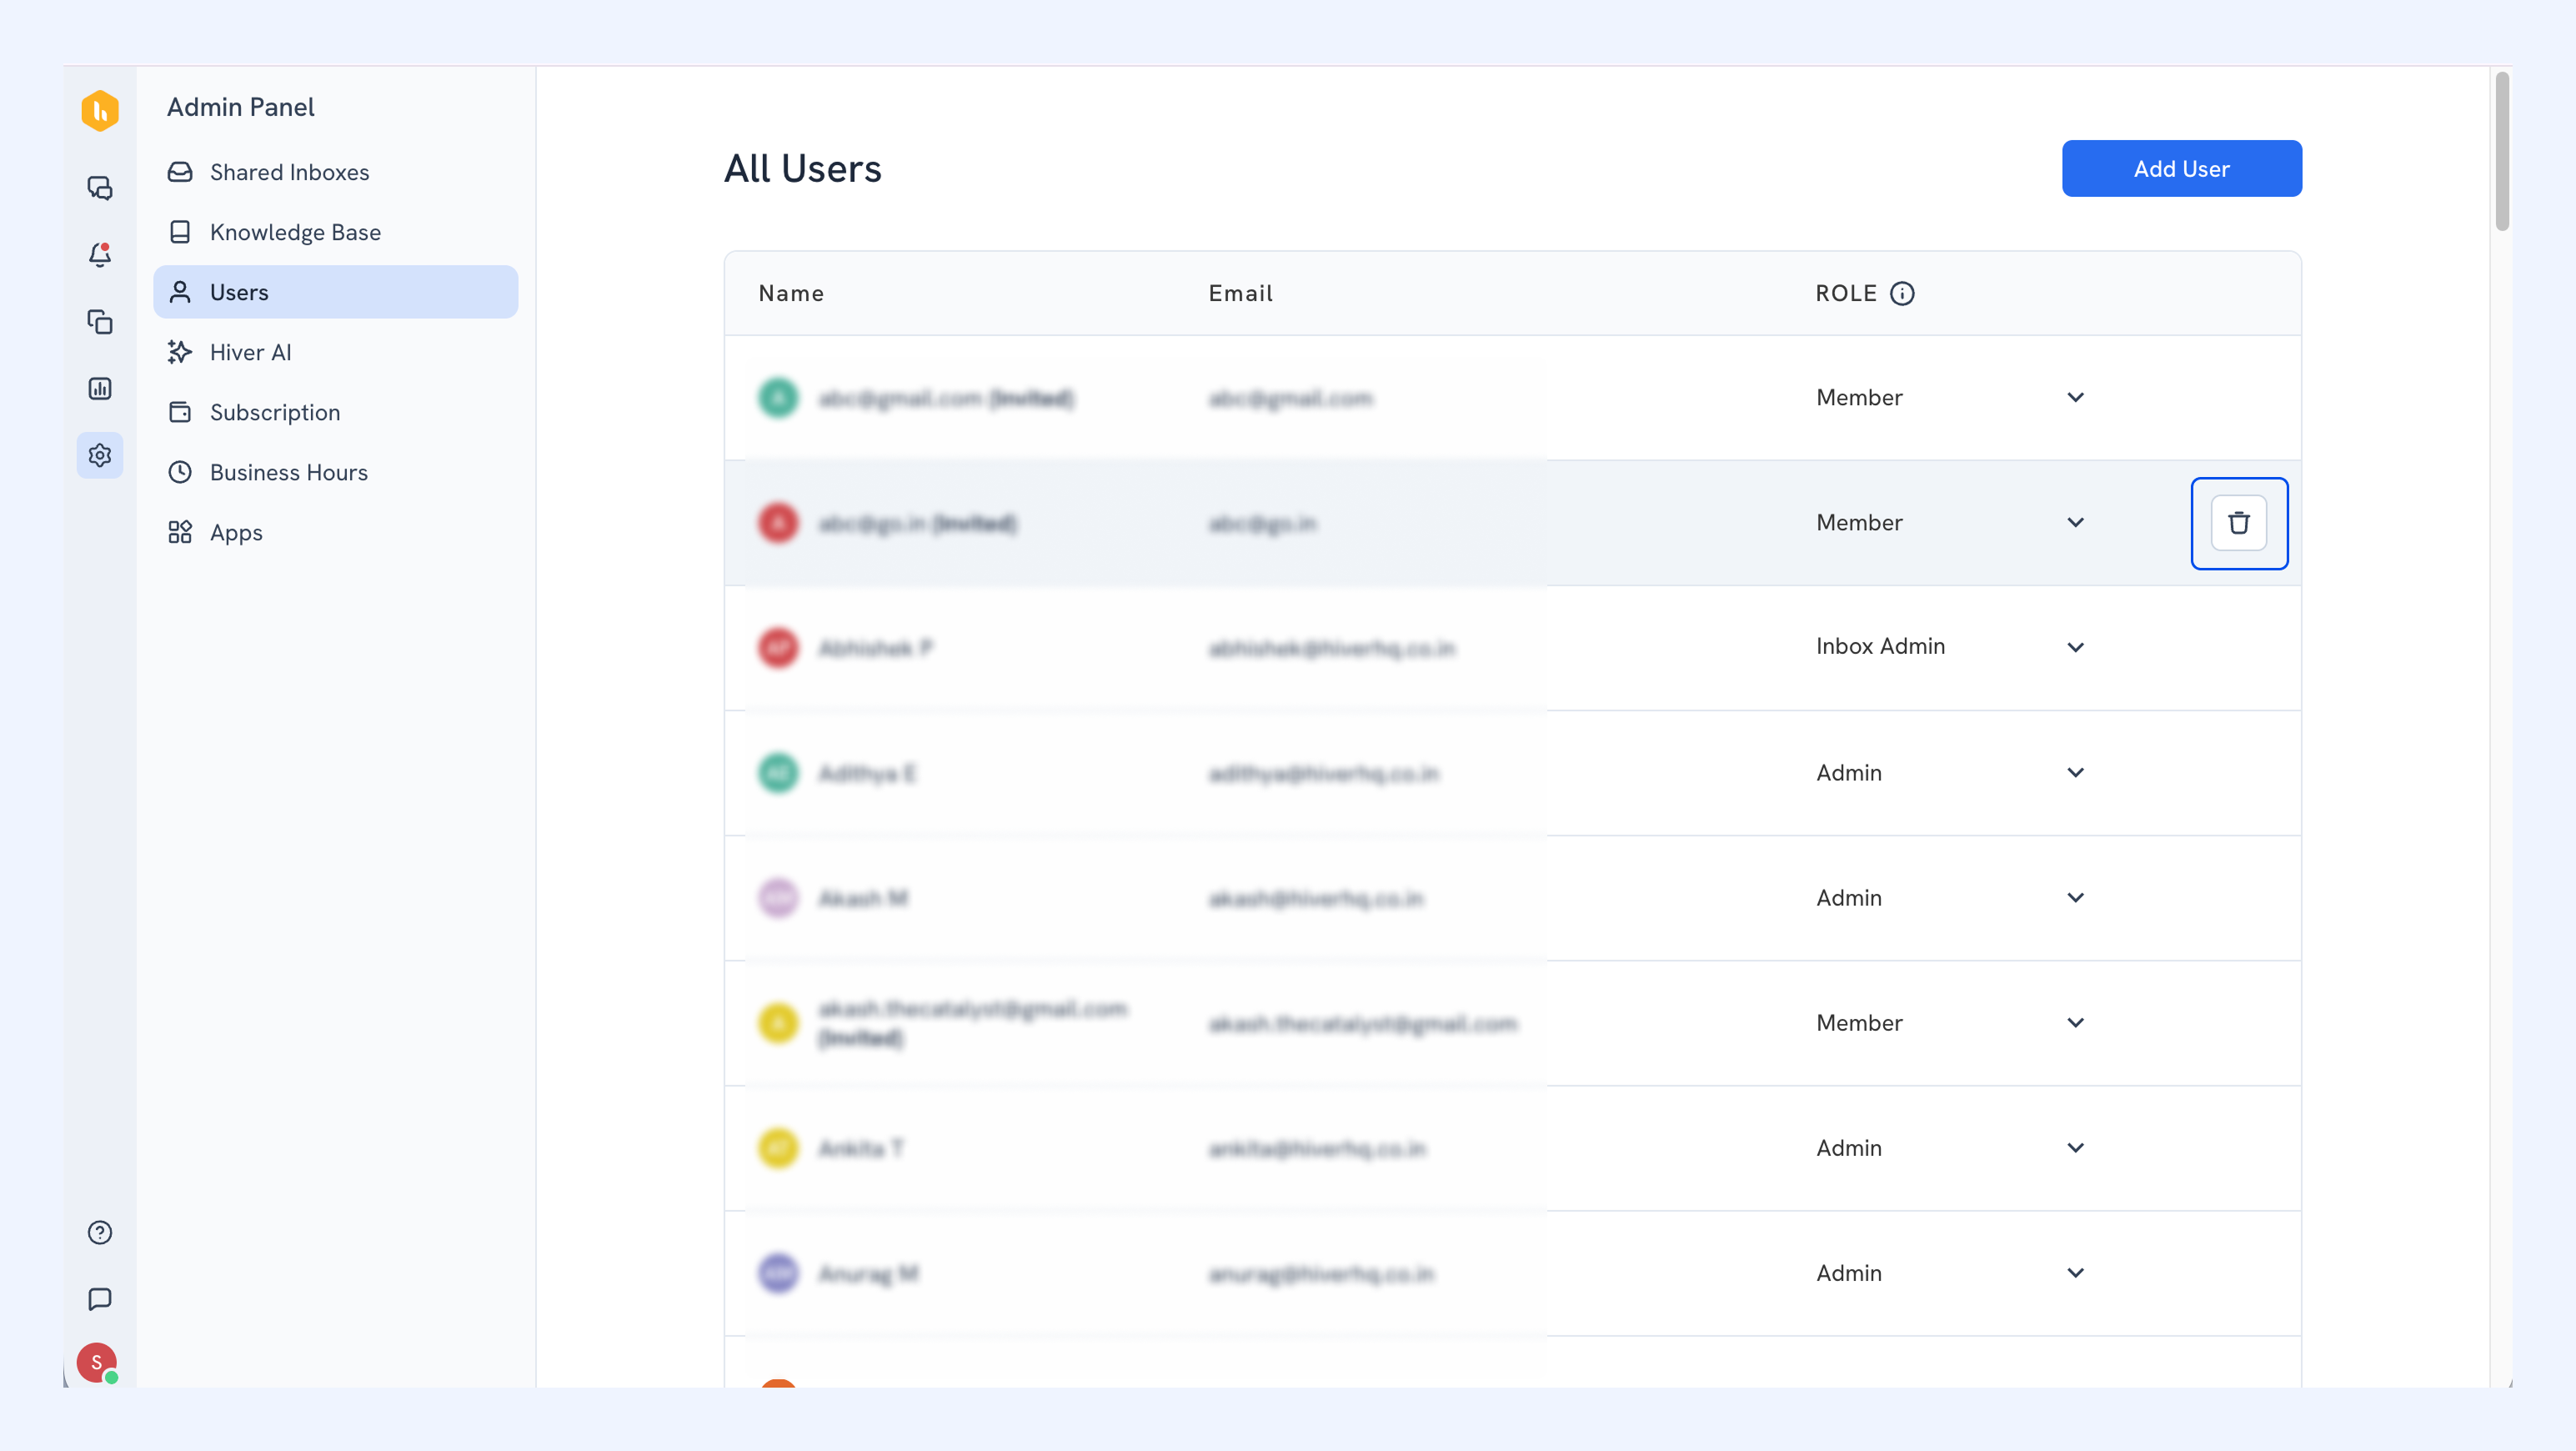Image resolution: width=2576 pixels, height=1451 pixels.
Task: Open the user profile avatar S
Action: coord(97,1362)
